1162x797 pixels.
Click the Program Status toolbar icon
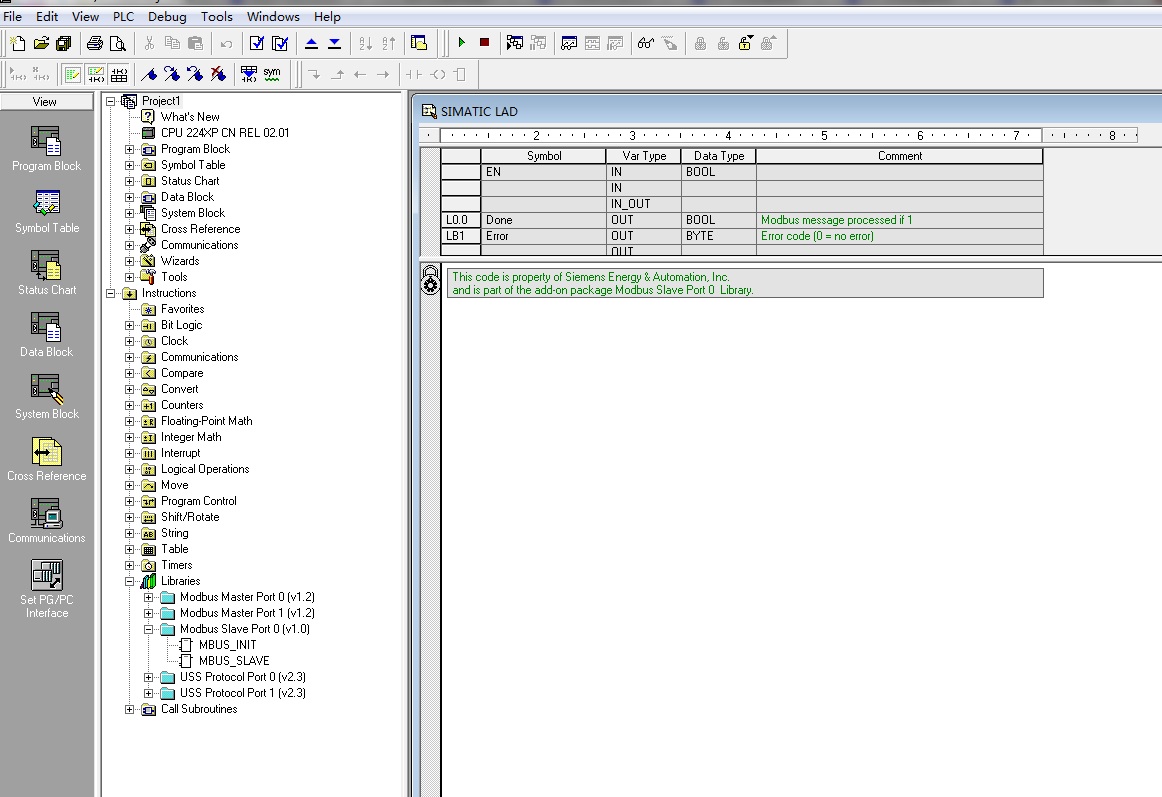tap(515, 43)
